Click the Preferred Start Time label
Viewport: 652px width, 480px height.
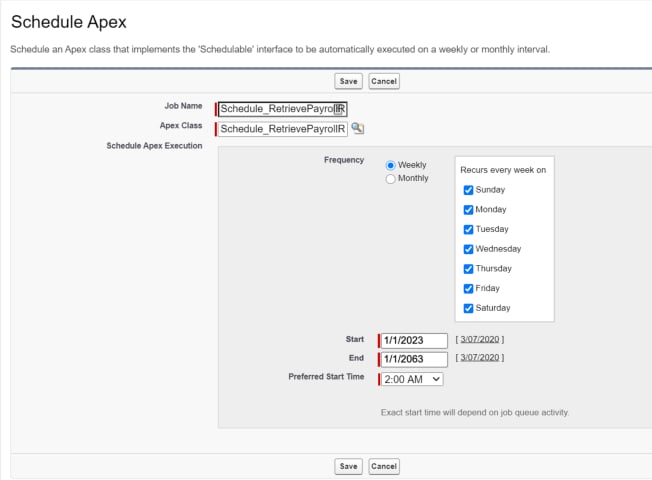(326, 376)
